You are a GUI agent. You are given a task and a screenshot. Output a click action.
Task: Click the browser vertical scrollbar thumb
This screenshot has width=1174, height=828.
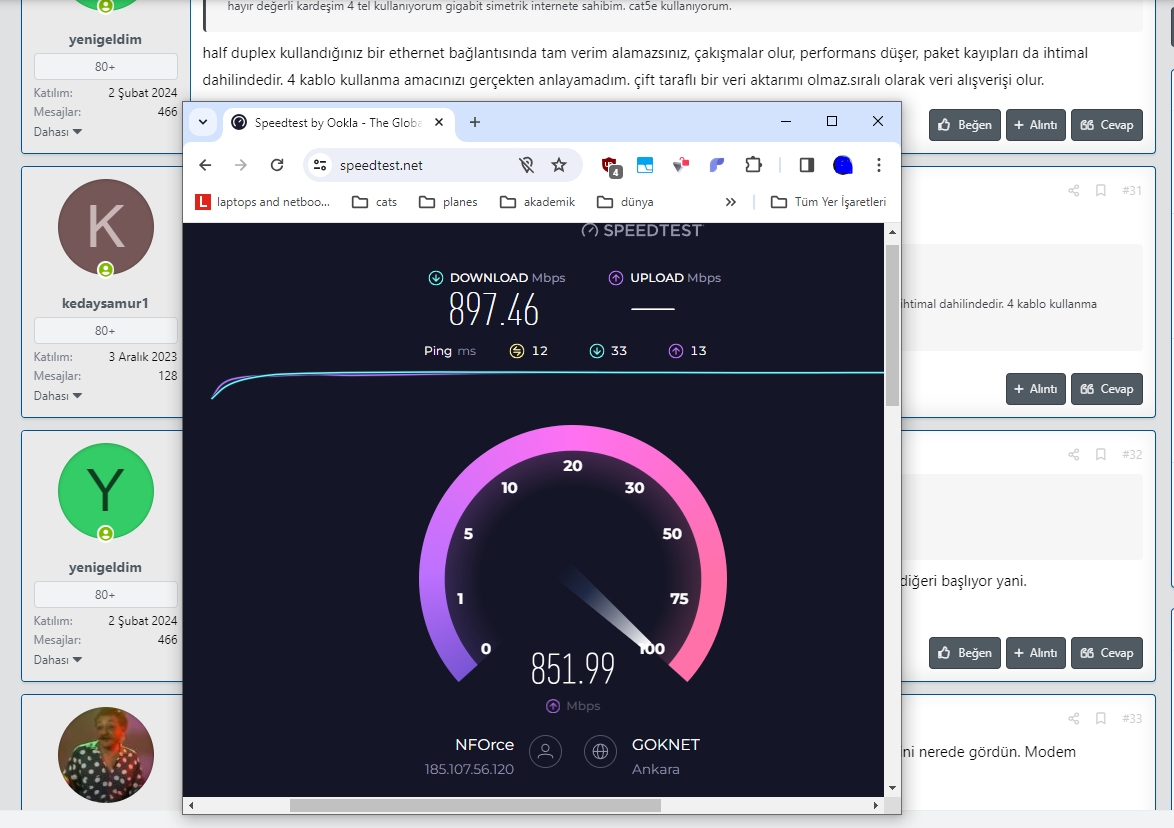click(892, 325)
